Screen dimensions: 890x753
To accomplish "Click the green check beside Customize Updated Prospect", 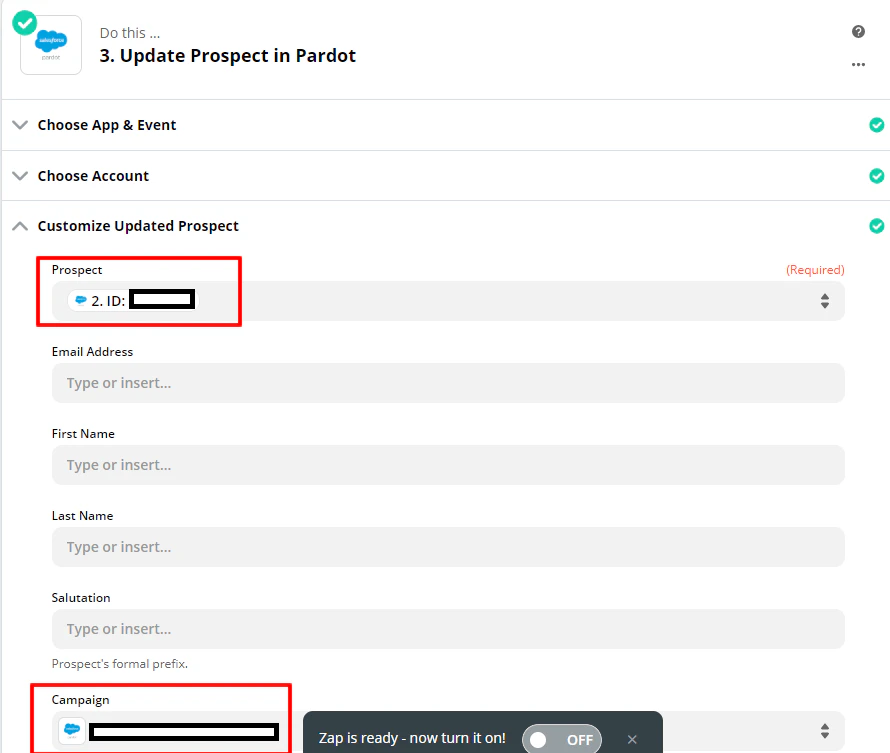I will pos(877,225).
